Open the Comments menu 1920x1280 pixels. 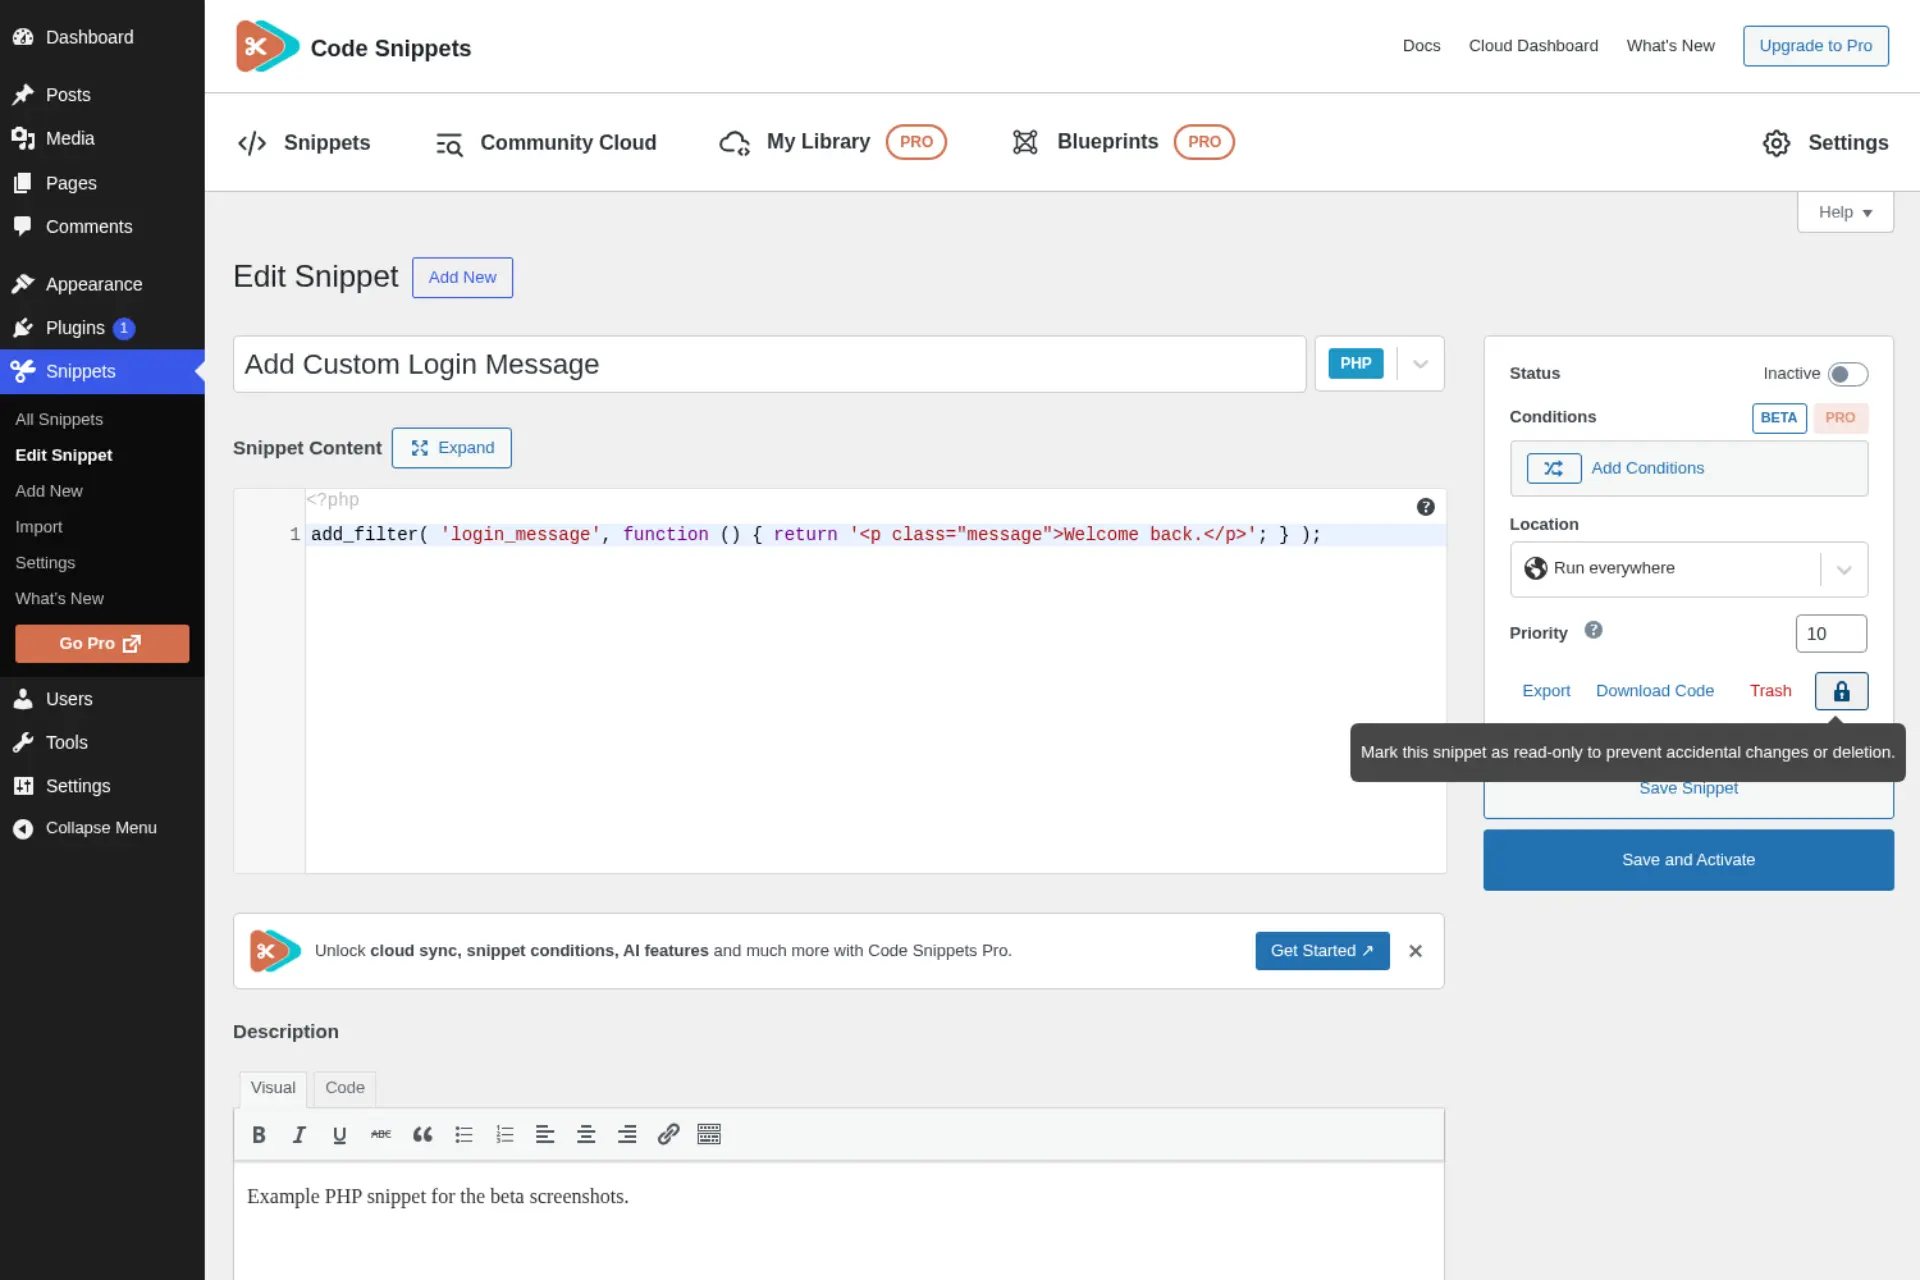pyautogui.click(x=102, y=227)
